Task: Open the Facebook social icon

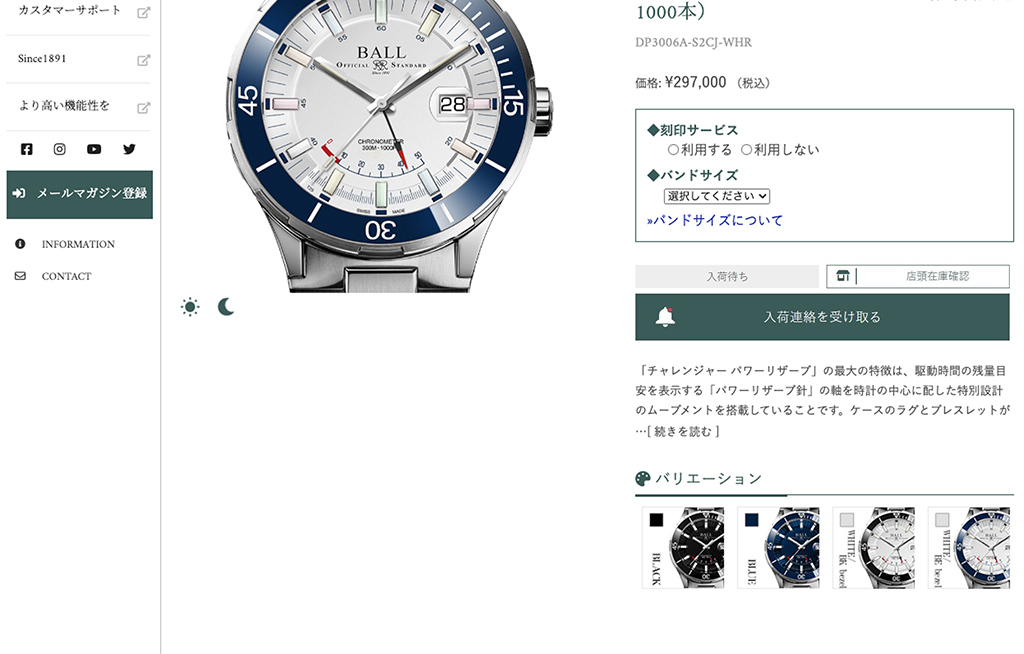Action: pyautogui.click(x=26, y=149)
